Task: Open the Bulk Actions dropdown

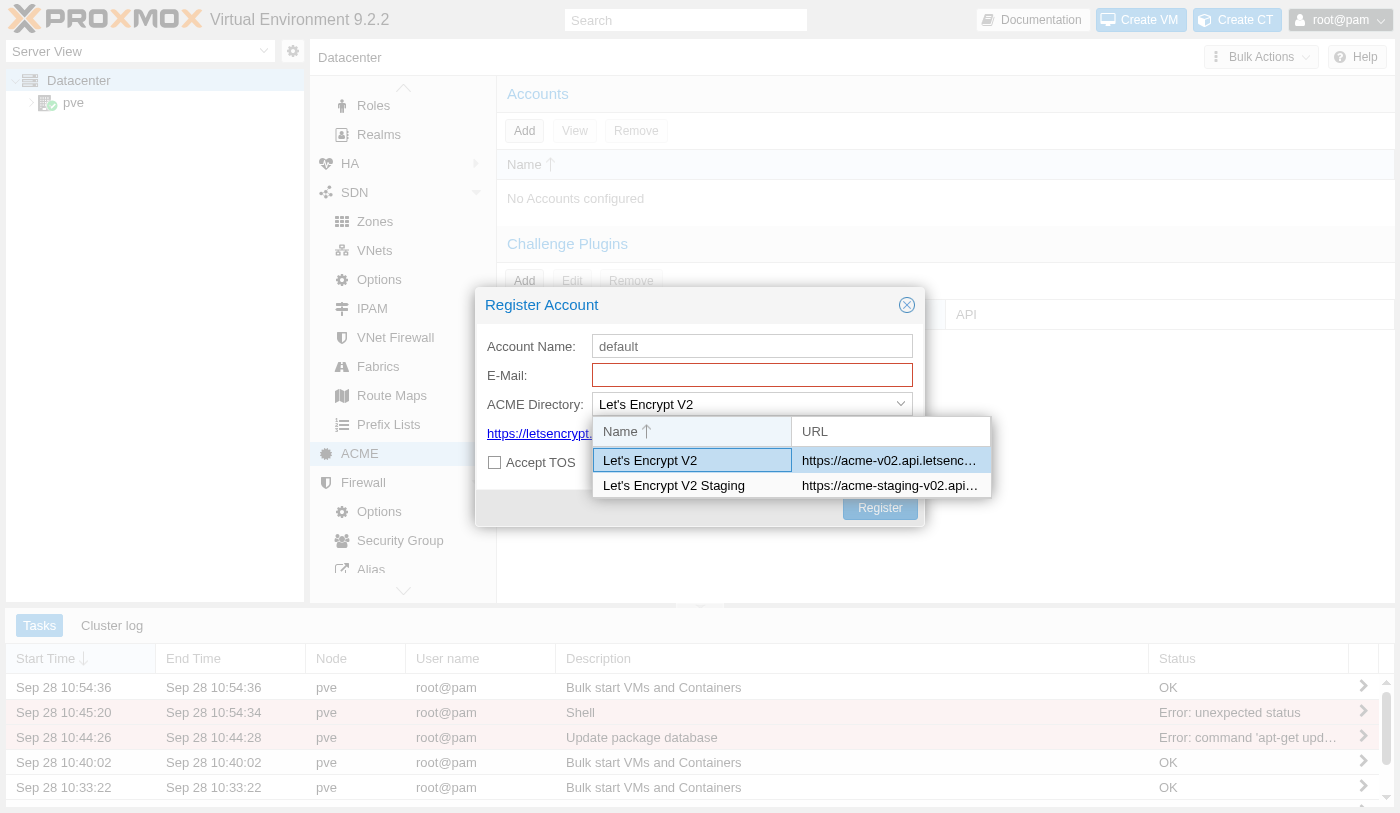Action: point(1261,57)
